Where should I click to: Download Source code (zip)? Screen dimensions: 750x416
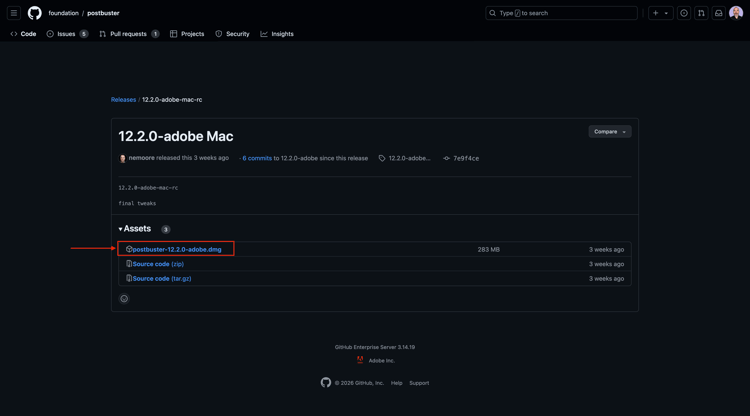pos(158,264)
